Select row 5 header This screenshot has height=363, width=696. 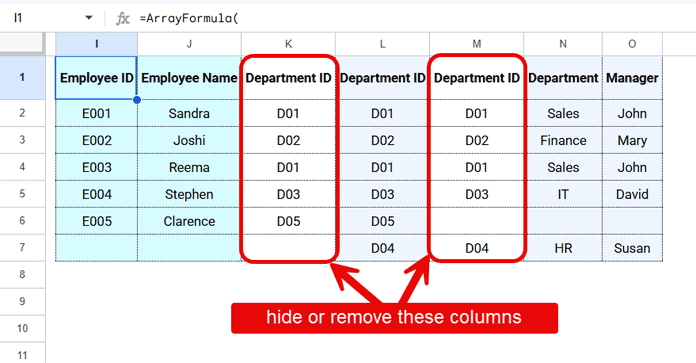(22, 194)
